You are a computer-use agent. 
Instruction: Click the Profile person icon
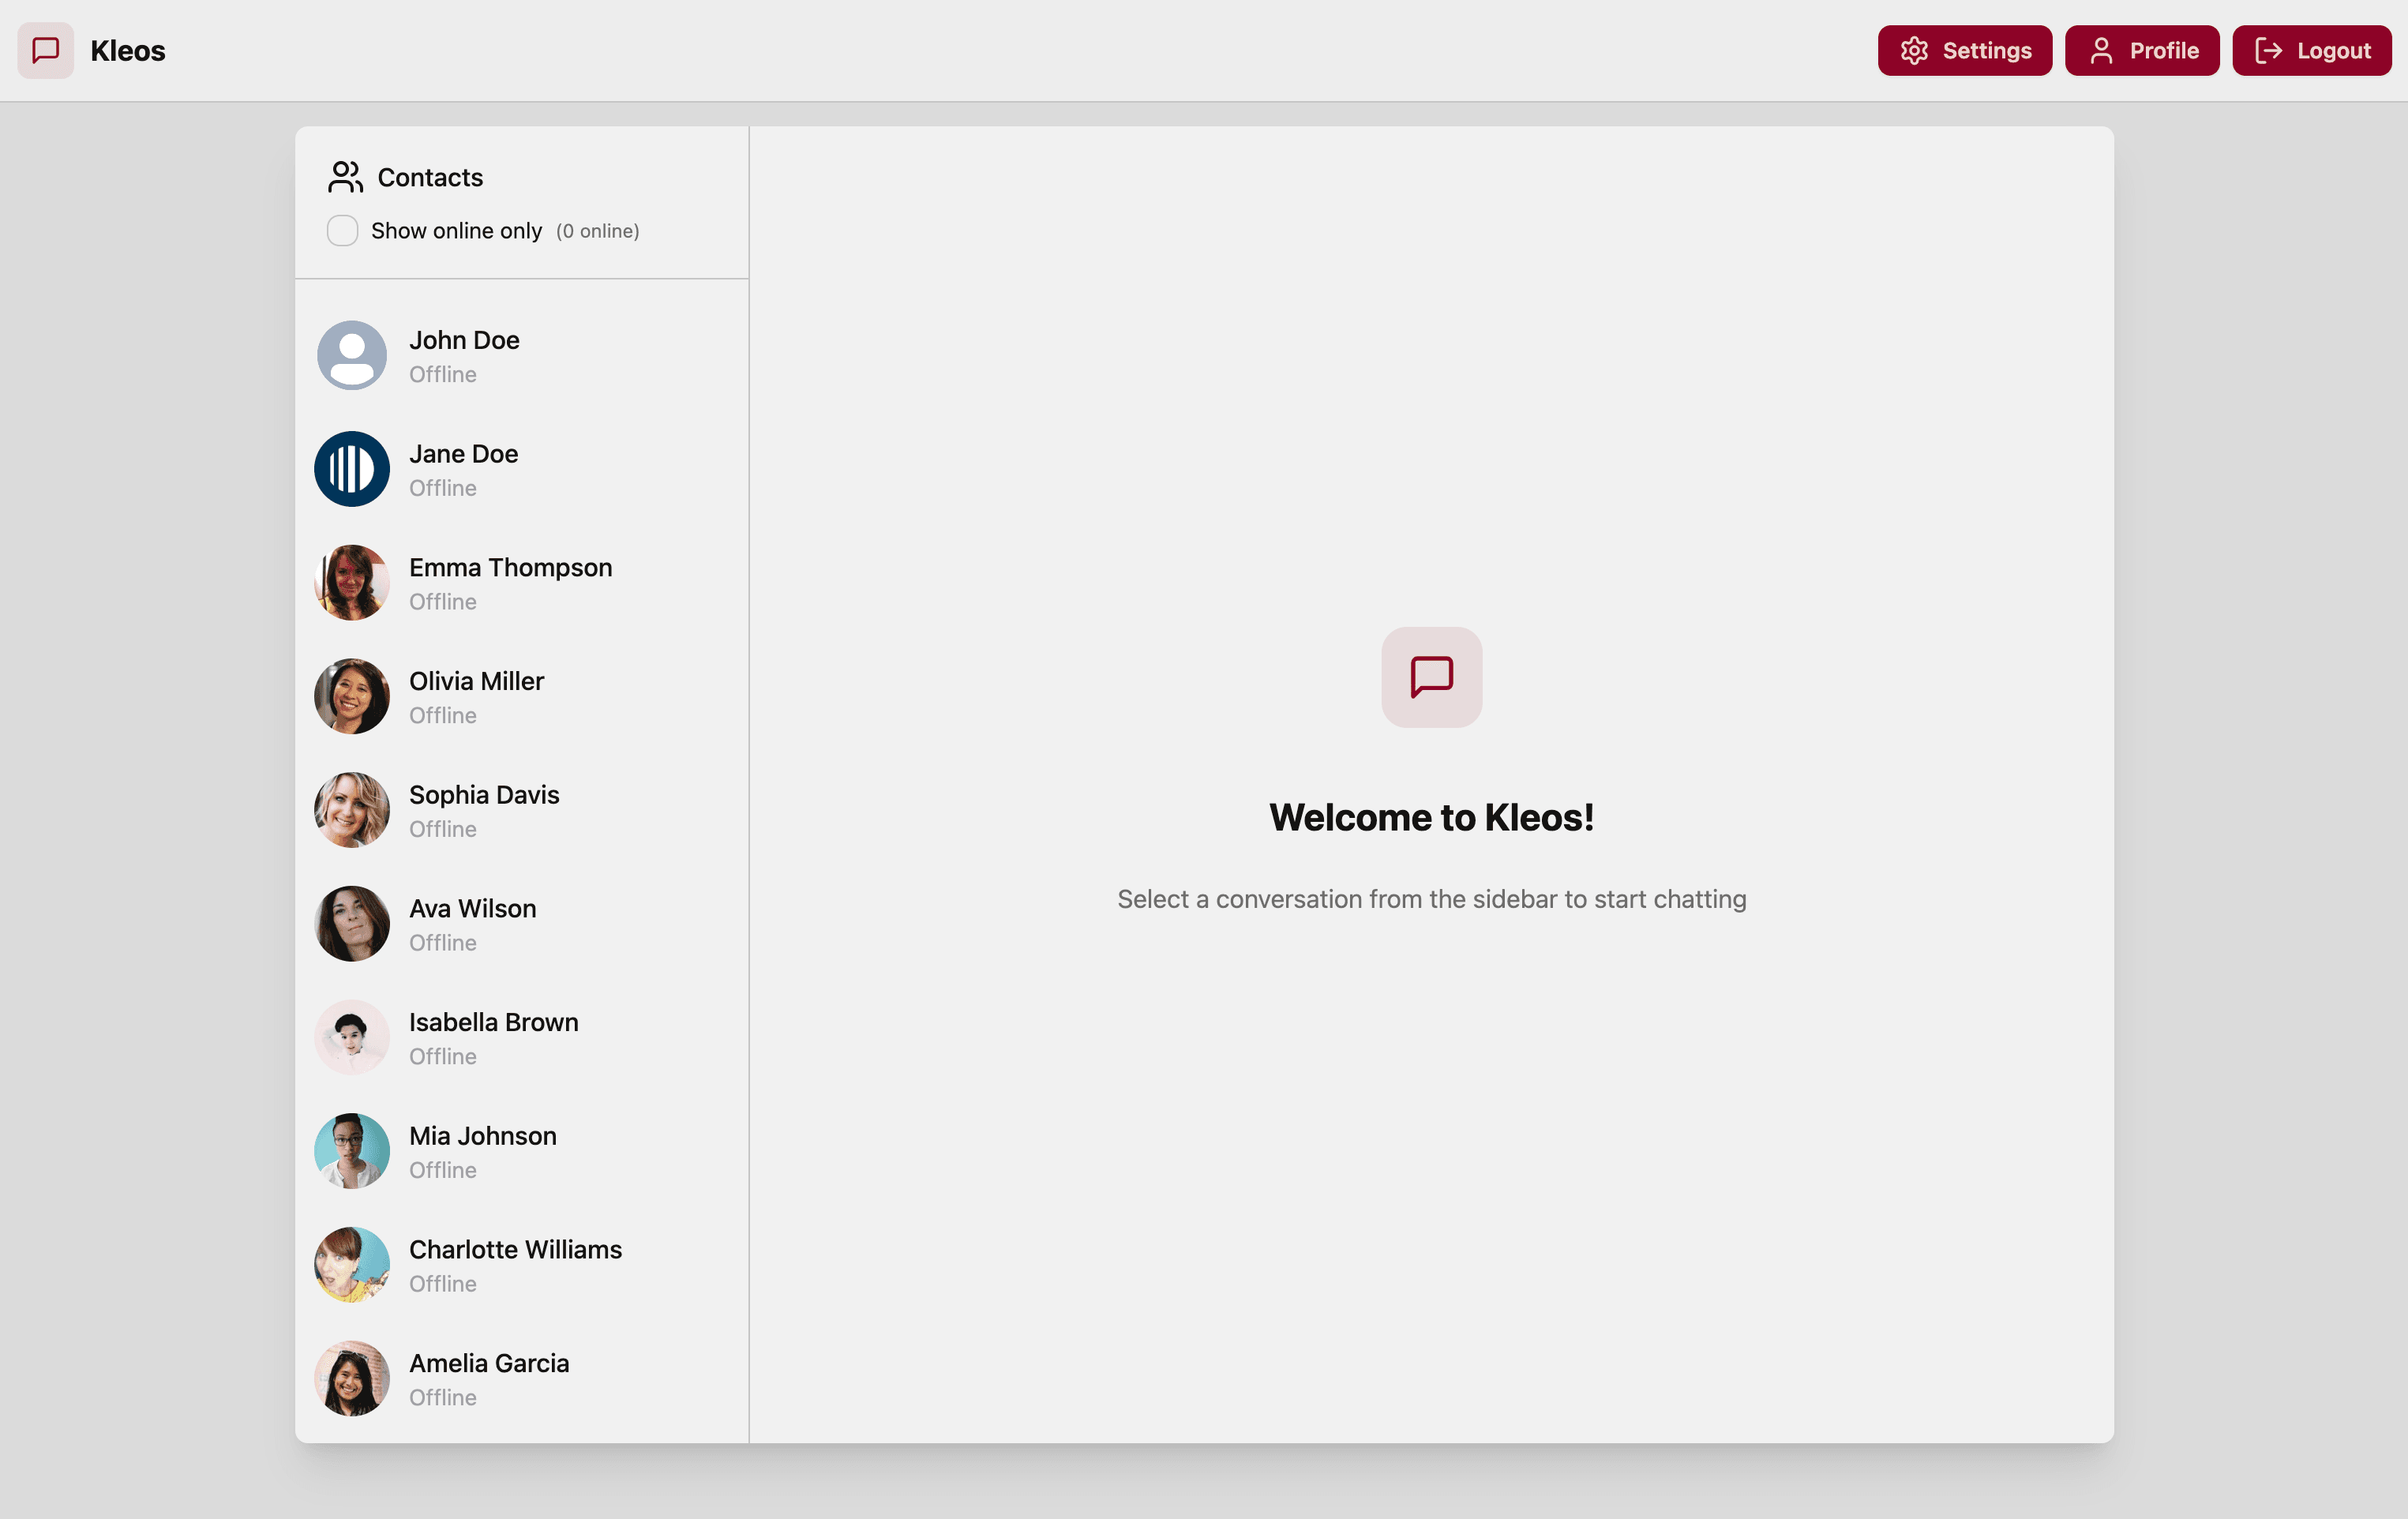[x=2101, y=50]
